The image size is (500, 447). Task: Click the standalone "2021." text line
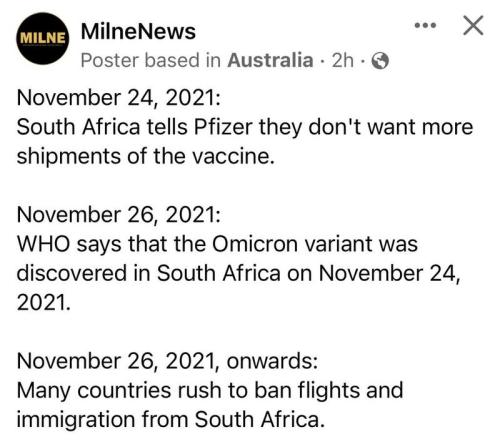(44, 303)
